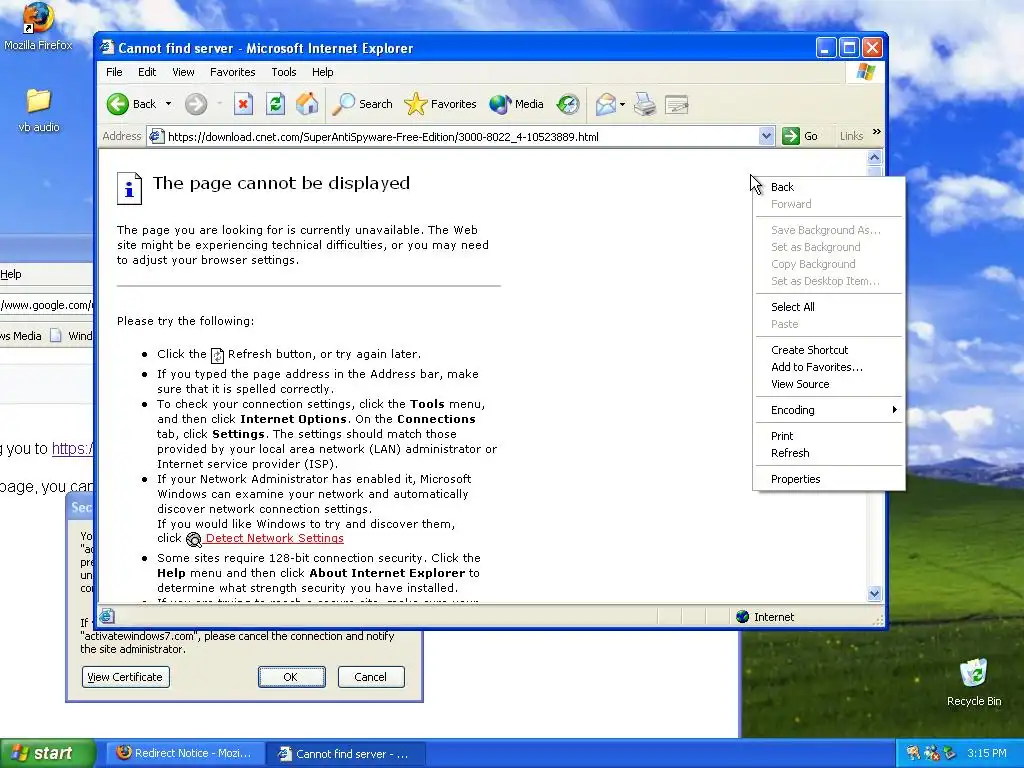Click the taskbar clock showing 3:15 PM
Image resolution: width=1024 pixels, height=768 pixels.
(x=987, y=753)
